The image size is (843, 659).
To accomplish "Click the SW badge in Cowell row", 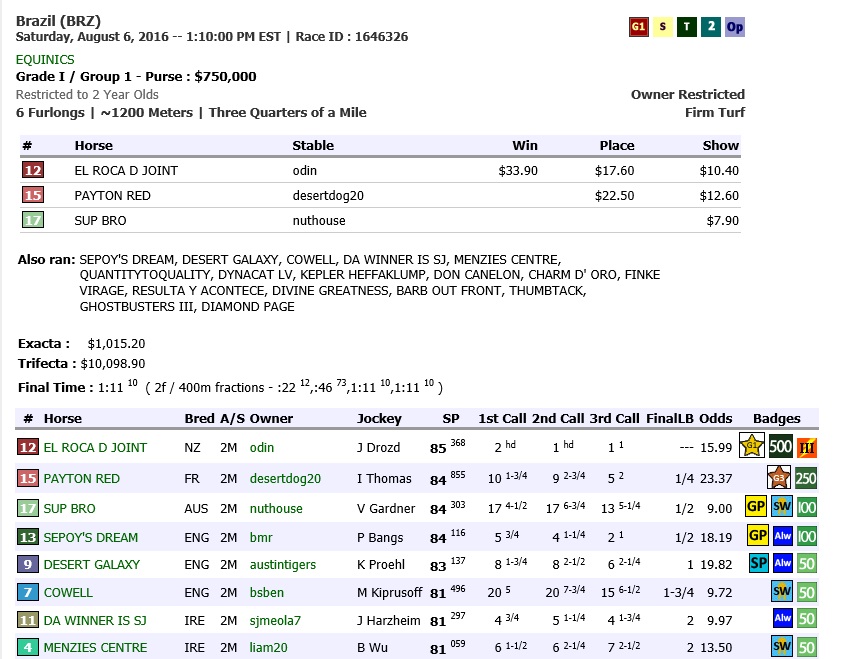I will tap(782, 591).
